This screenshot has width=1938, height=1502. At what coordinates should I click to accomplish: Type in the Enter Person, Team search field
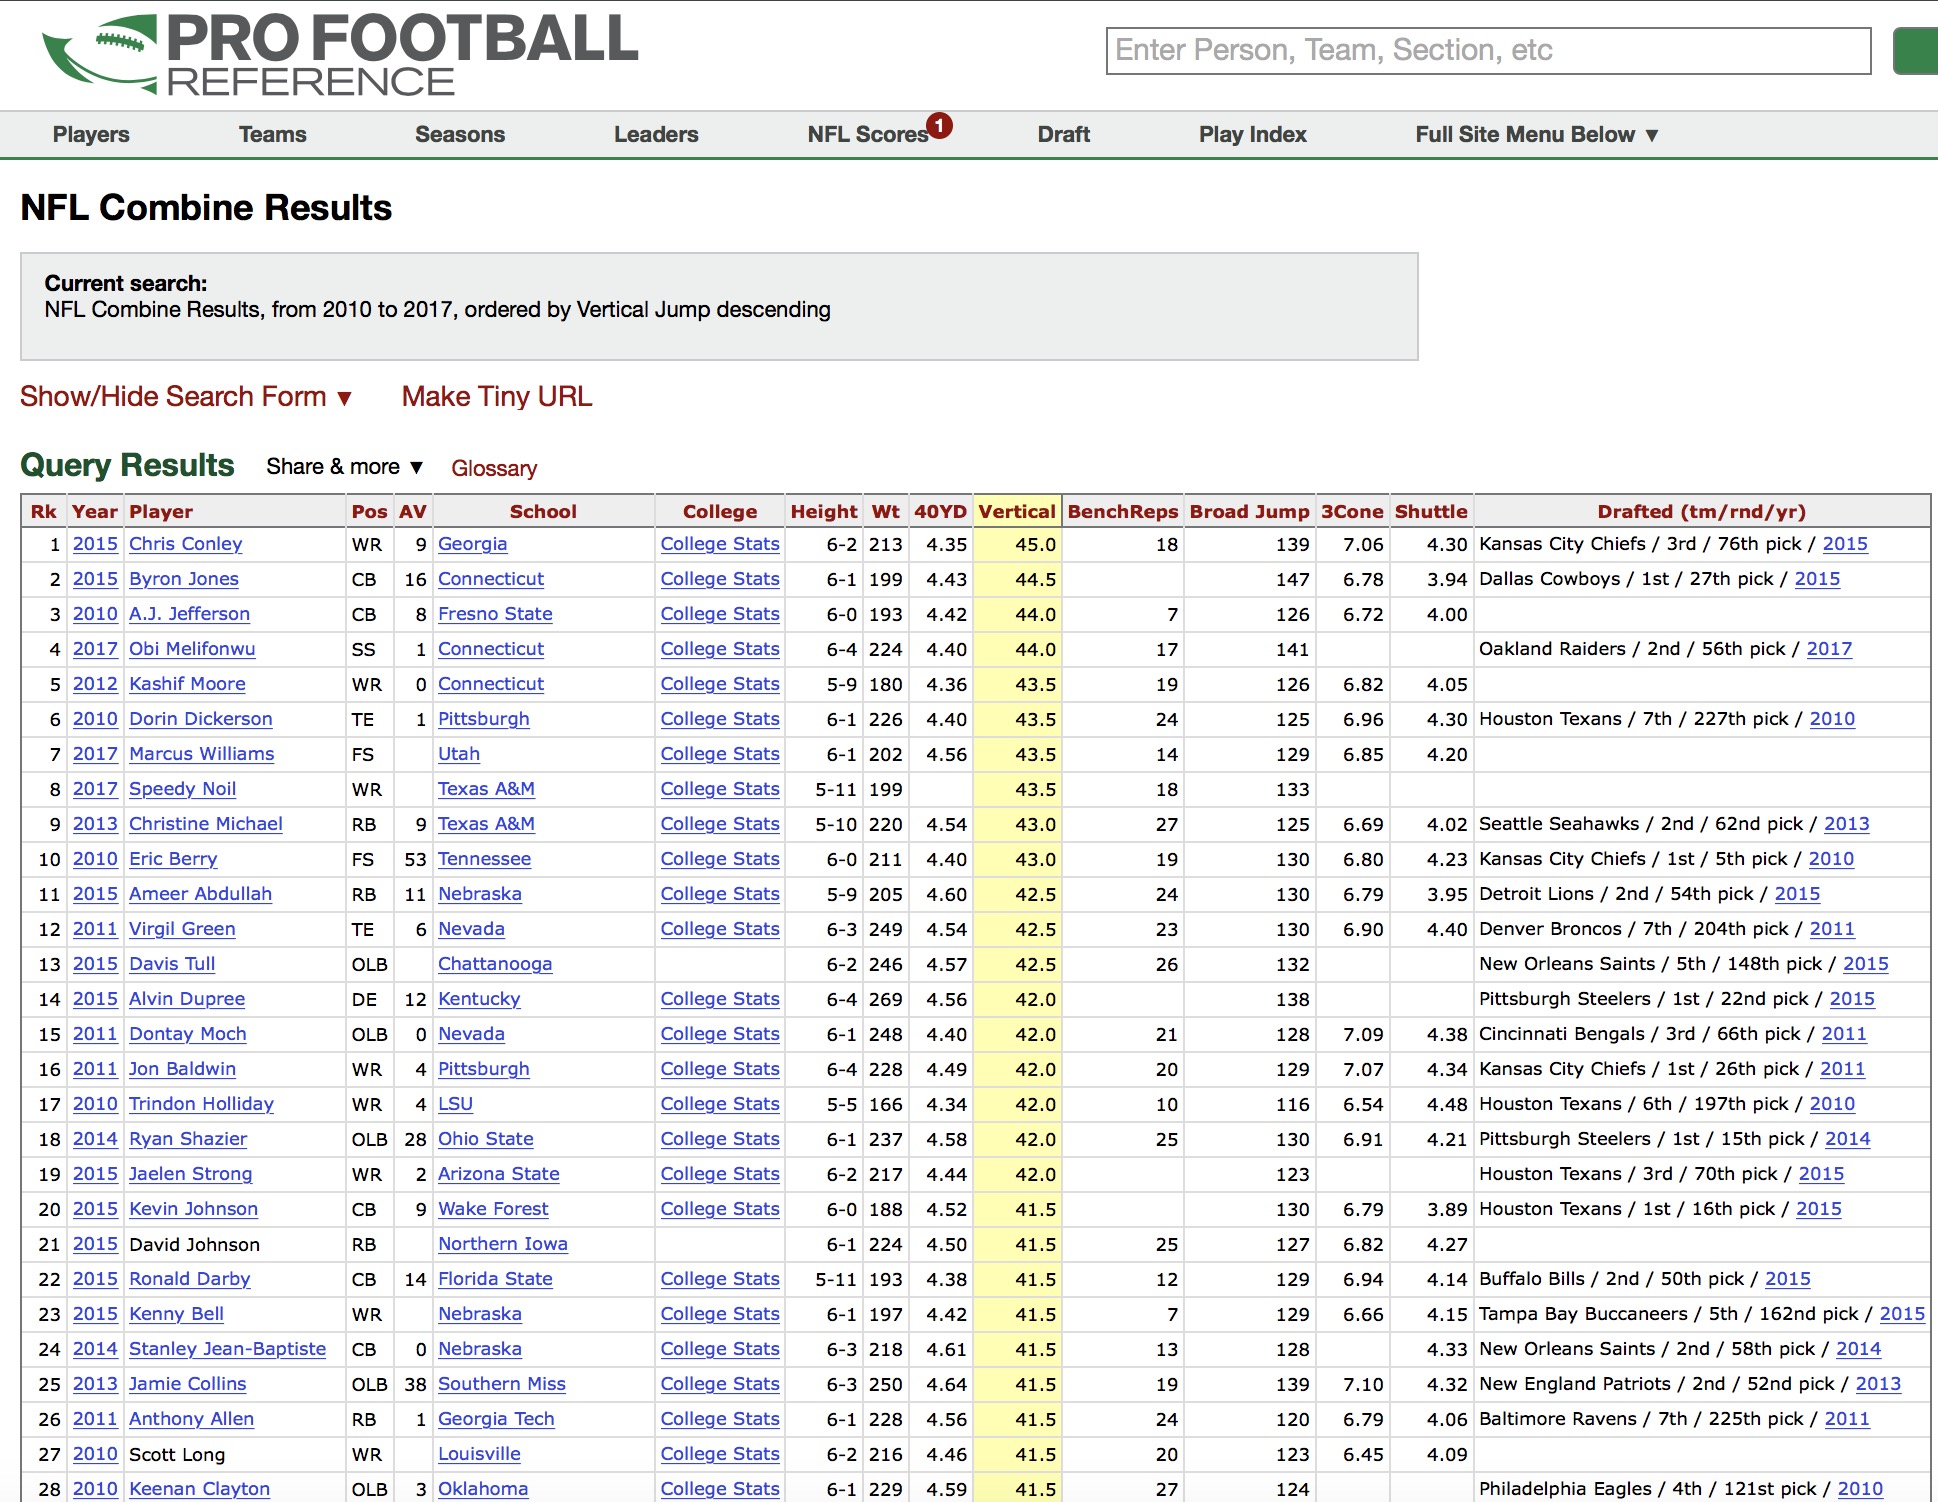1487,51
